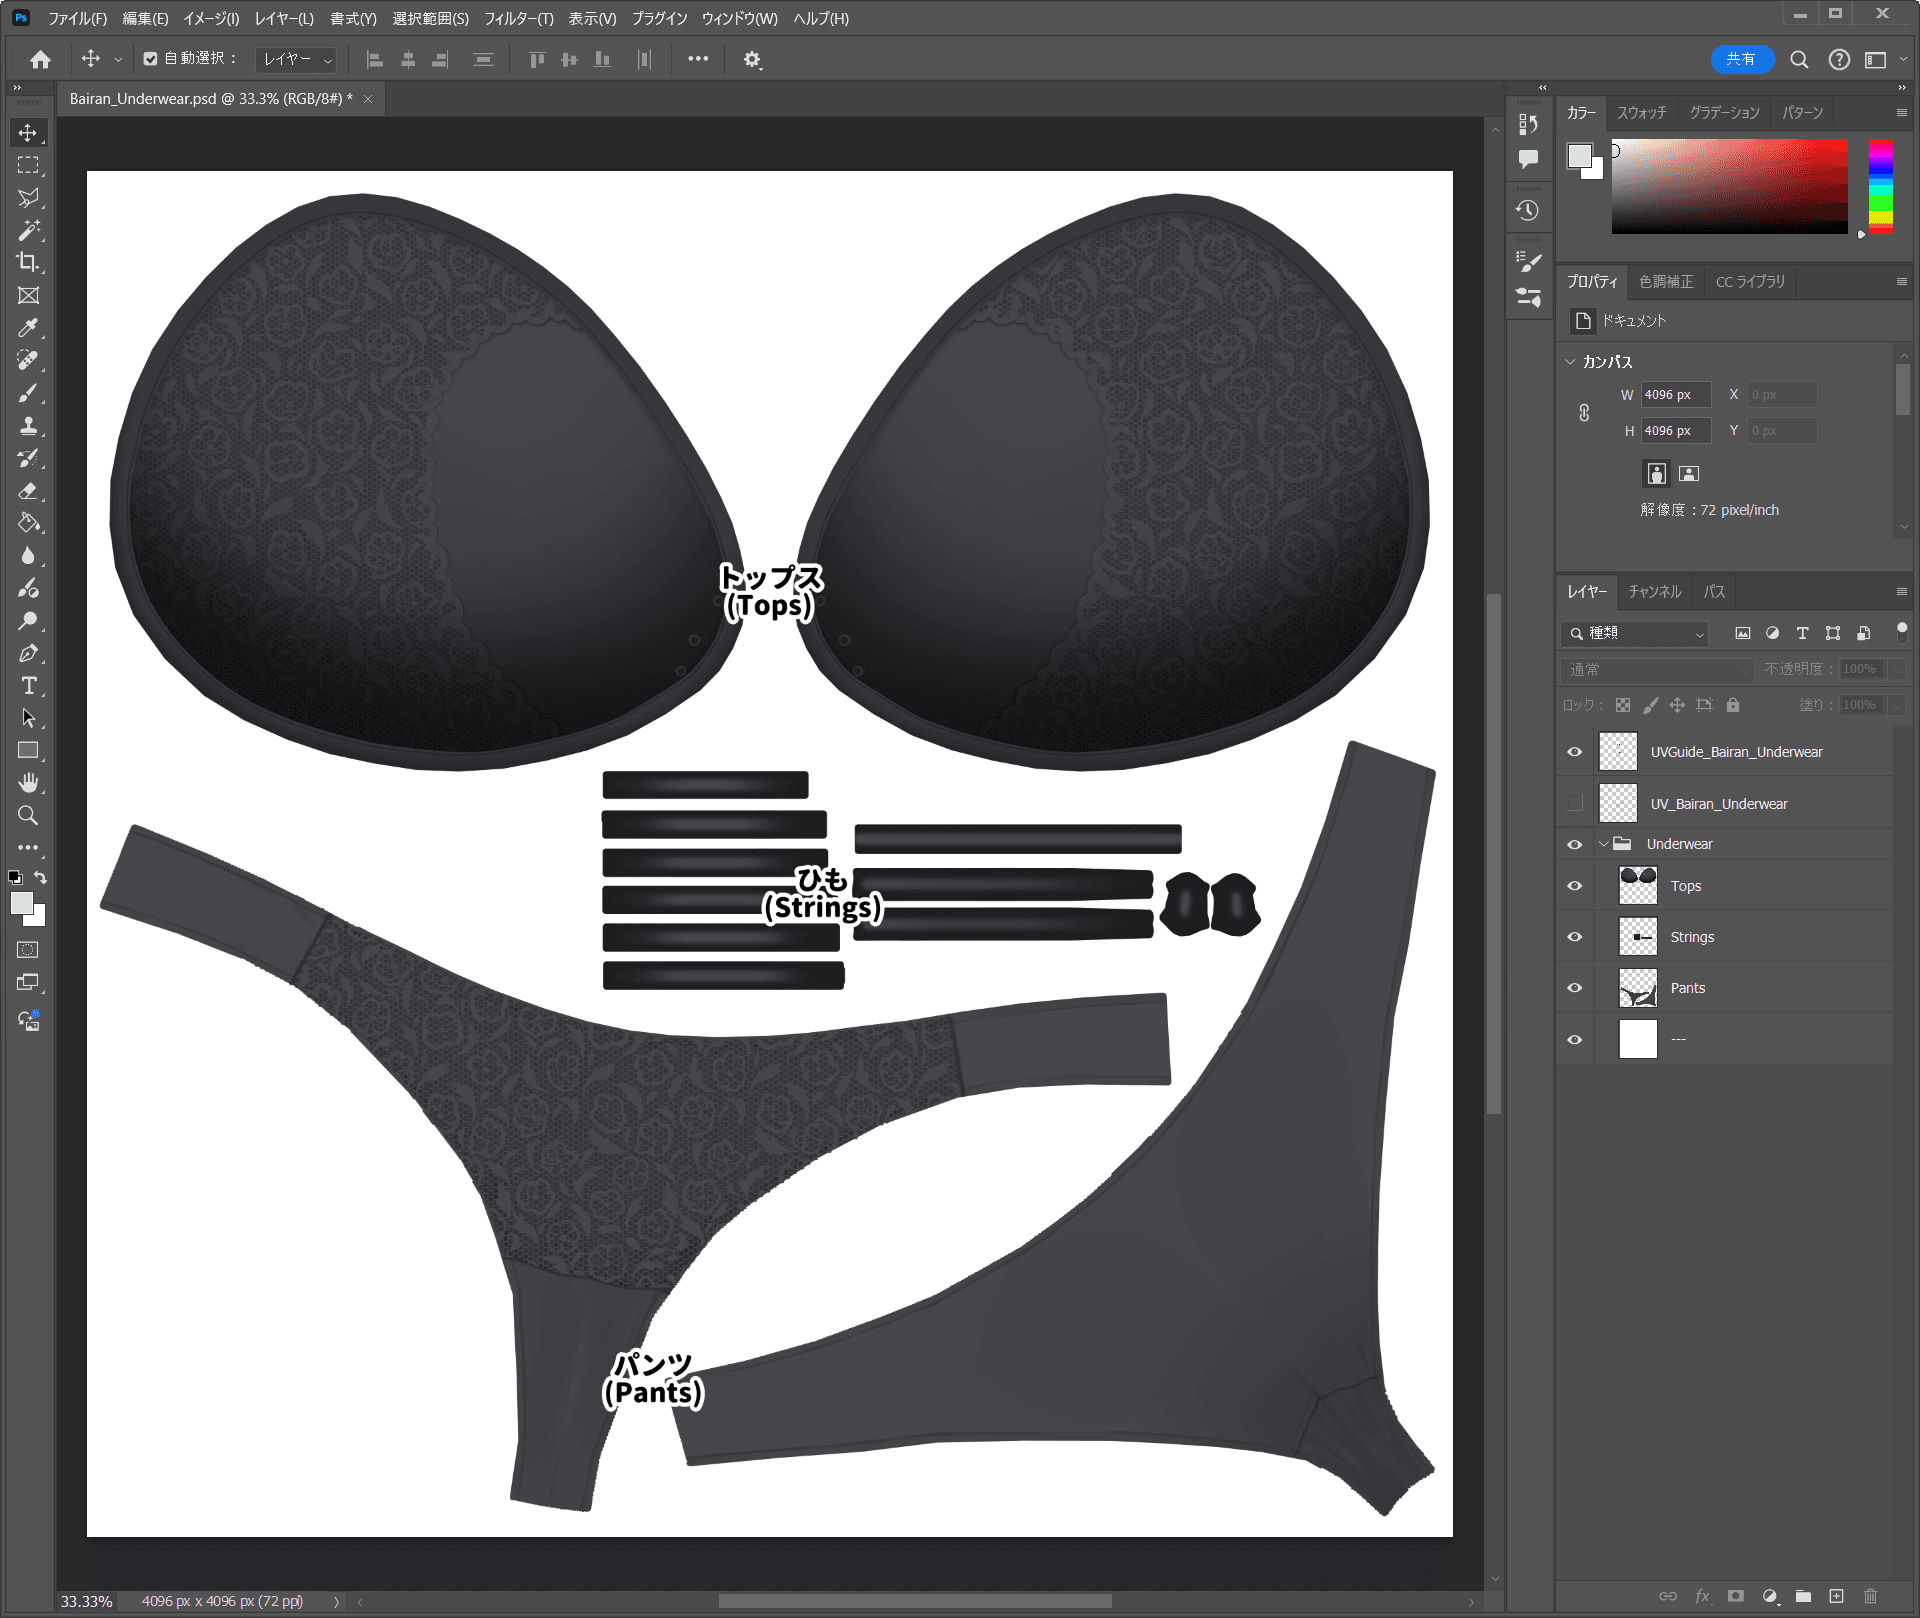Toggle the auto-select checkbox

[x=150, y=59]
